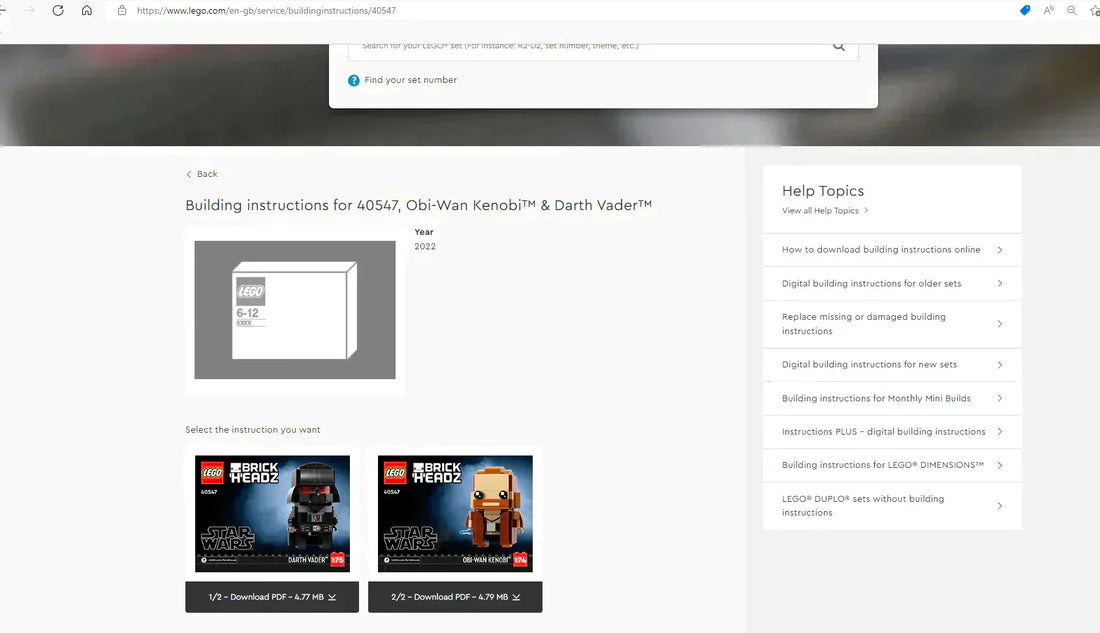Image resolution: width=1100 pixels, height=633 pixels.
Task: Open Digital building instructions for older sets
Action: pos(891,283)
